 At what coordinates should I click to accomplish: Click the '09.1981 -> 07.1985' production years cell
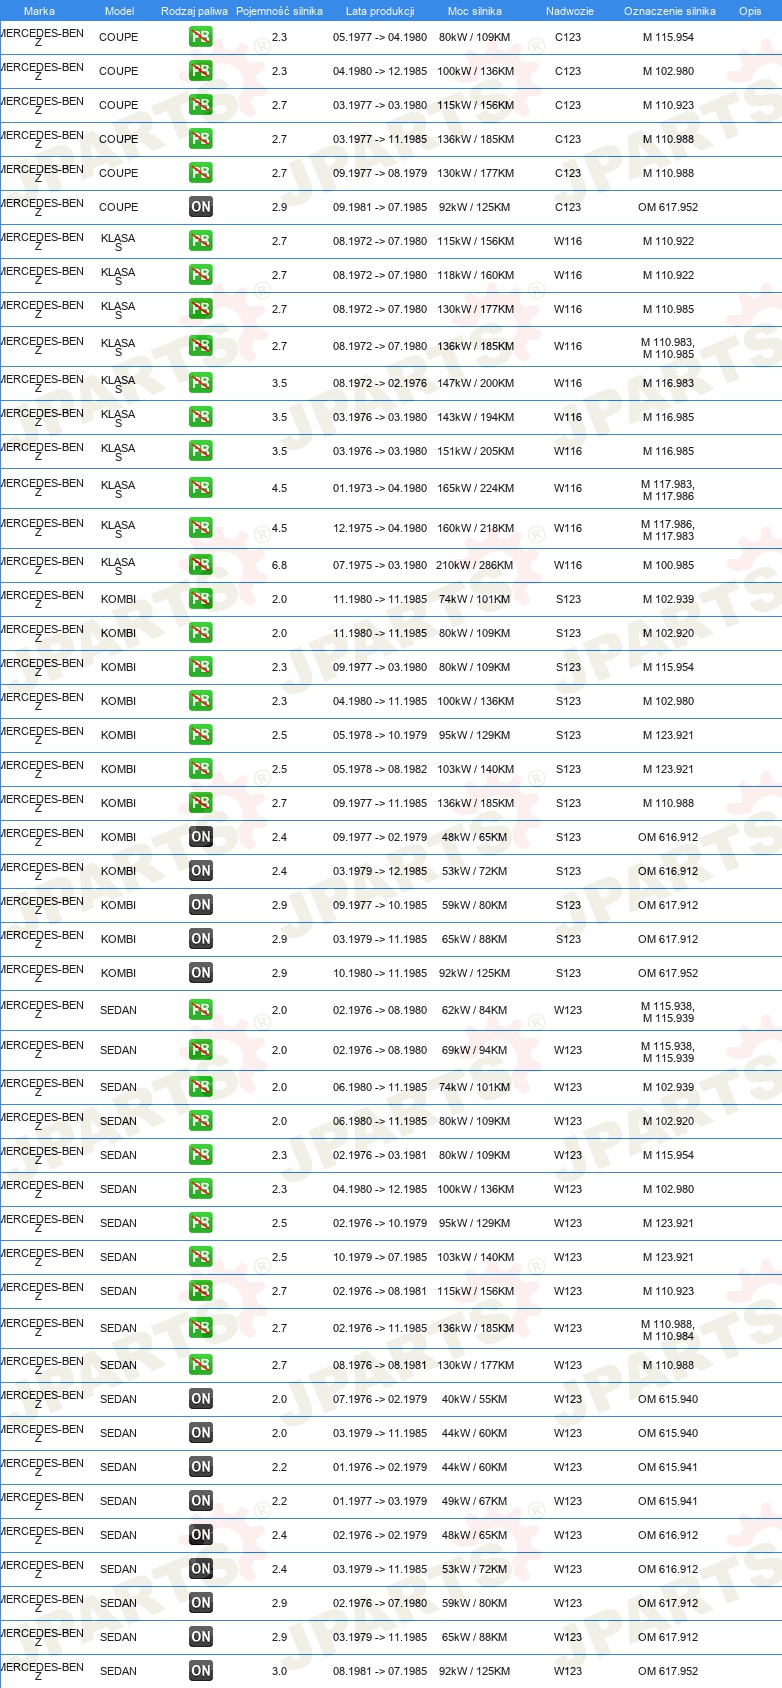coord(380,207)
